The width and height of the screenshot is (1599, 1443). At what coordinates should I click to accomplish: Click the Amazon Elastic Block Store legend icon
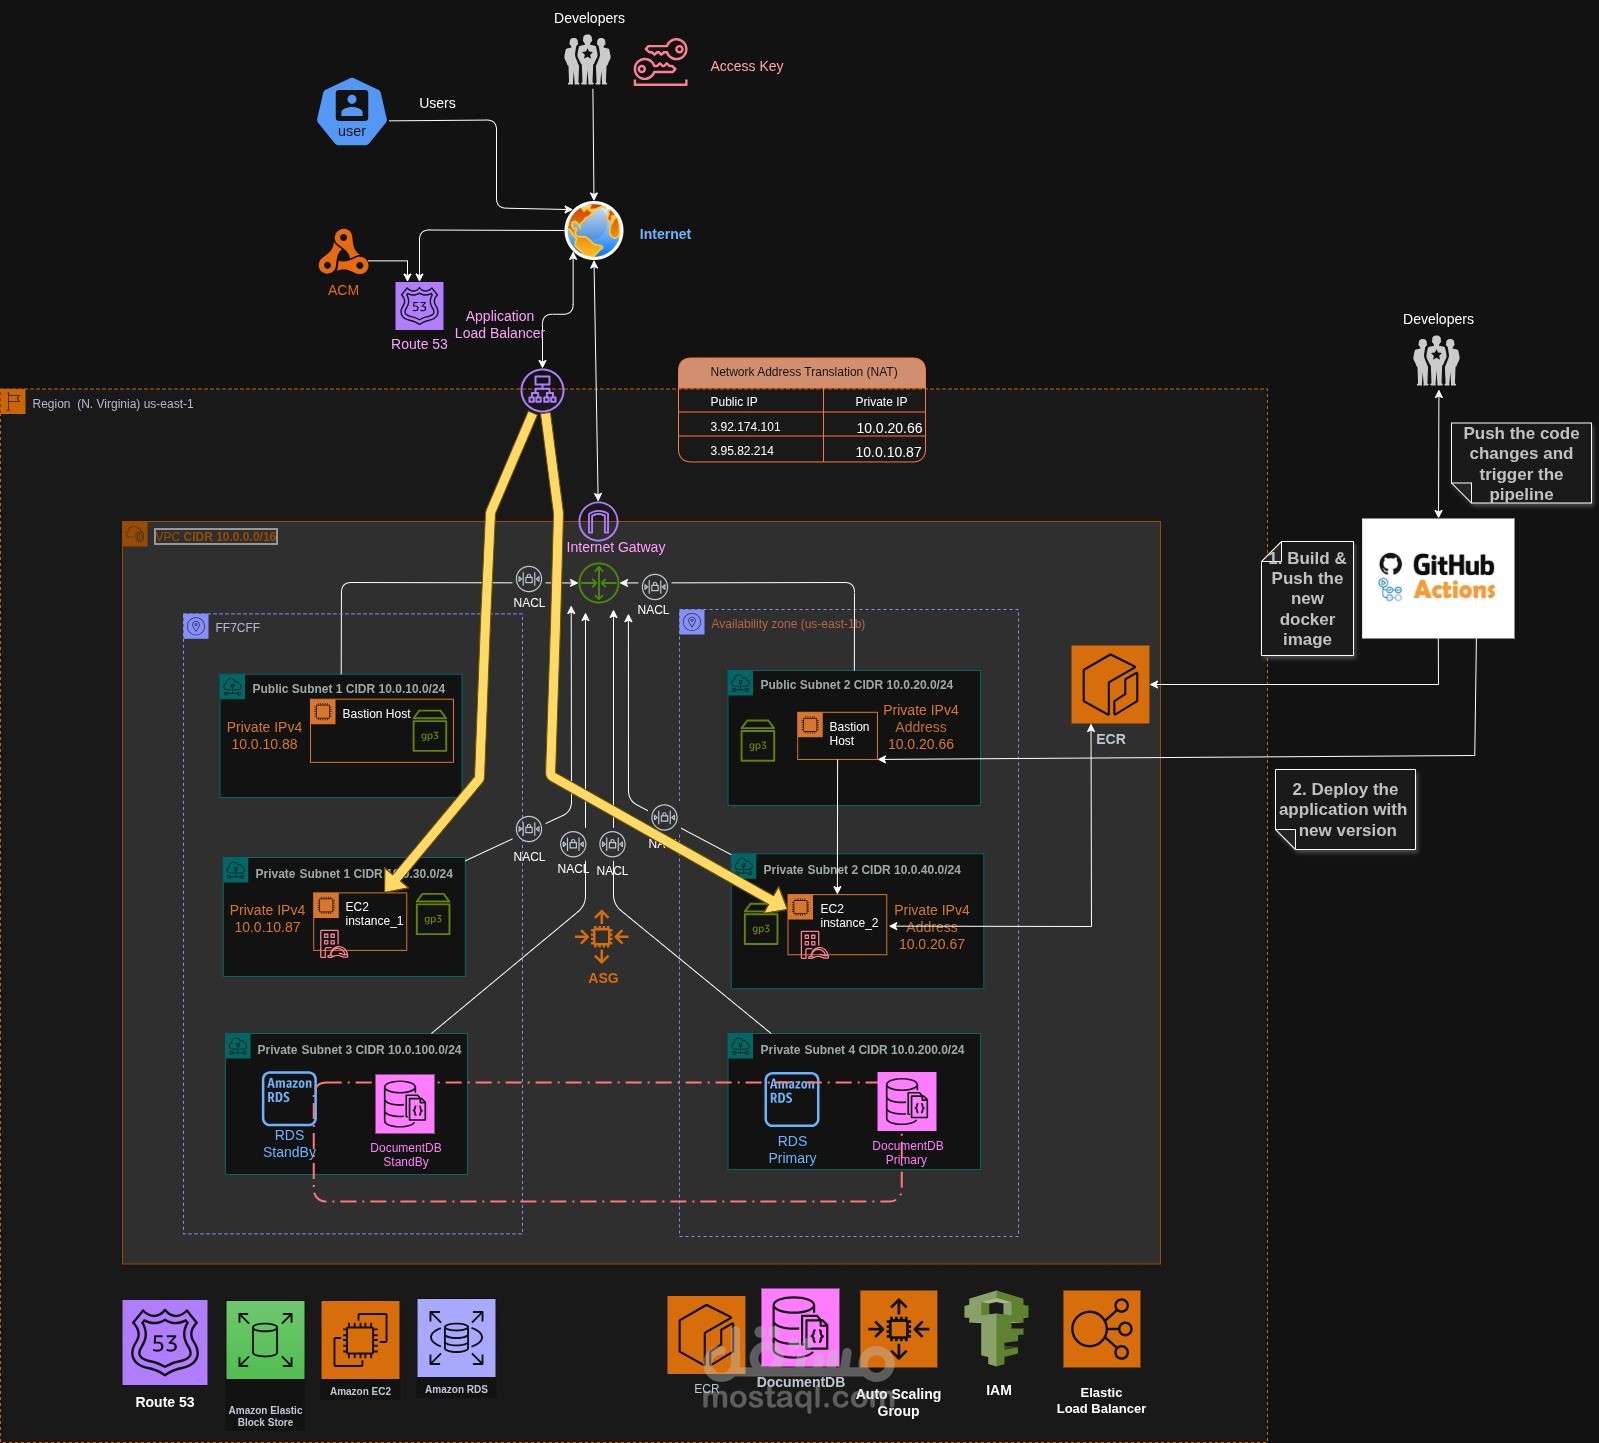265,1341
